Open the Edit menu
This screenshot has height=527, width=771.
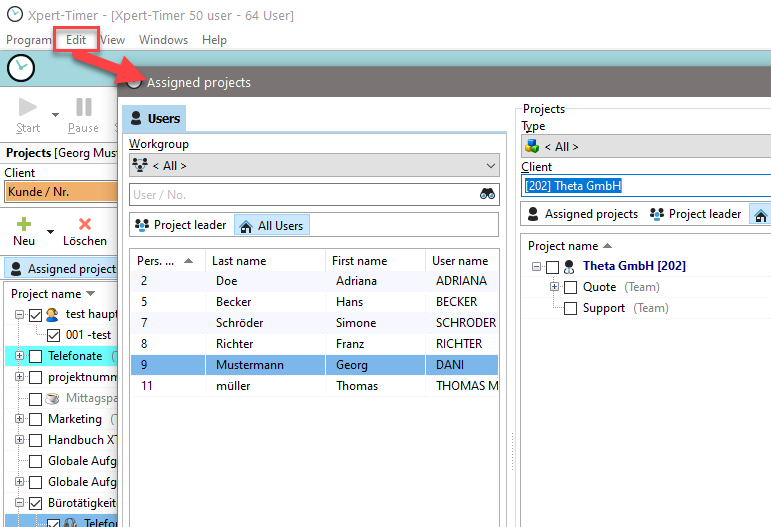coord(76,40)
